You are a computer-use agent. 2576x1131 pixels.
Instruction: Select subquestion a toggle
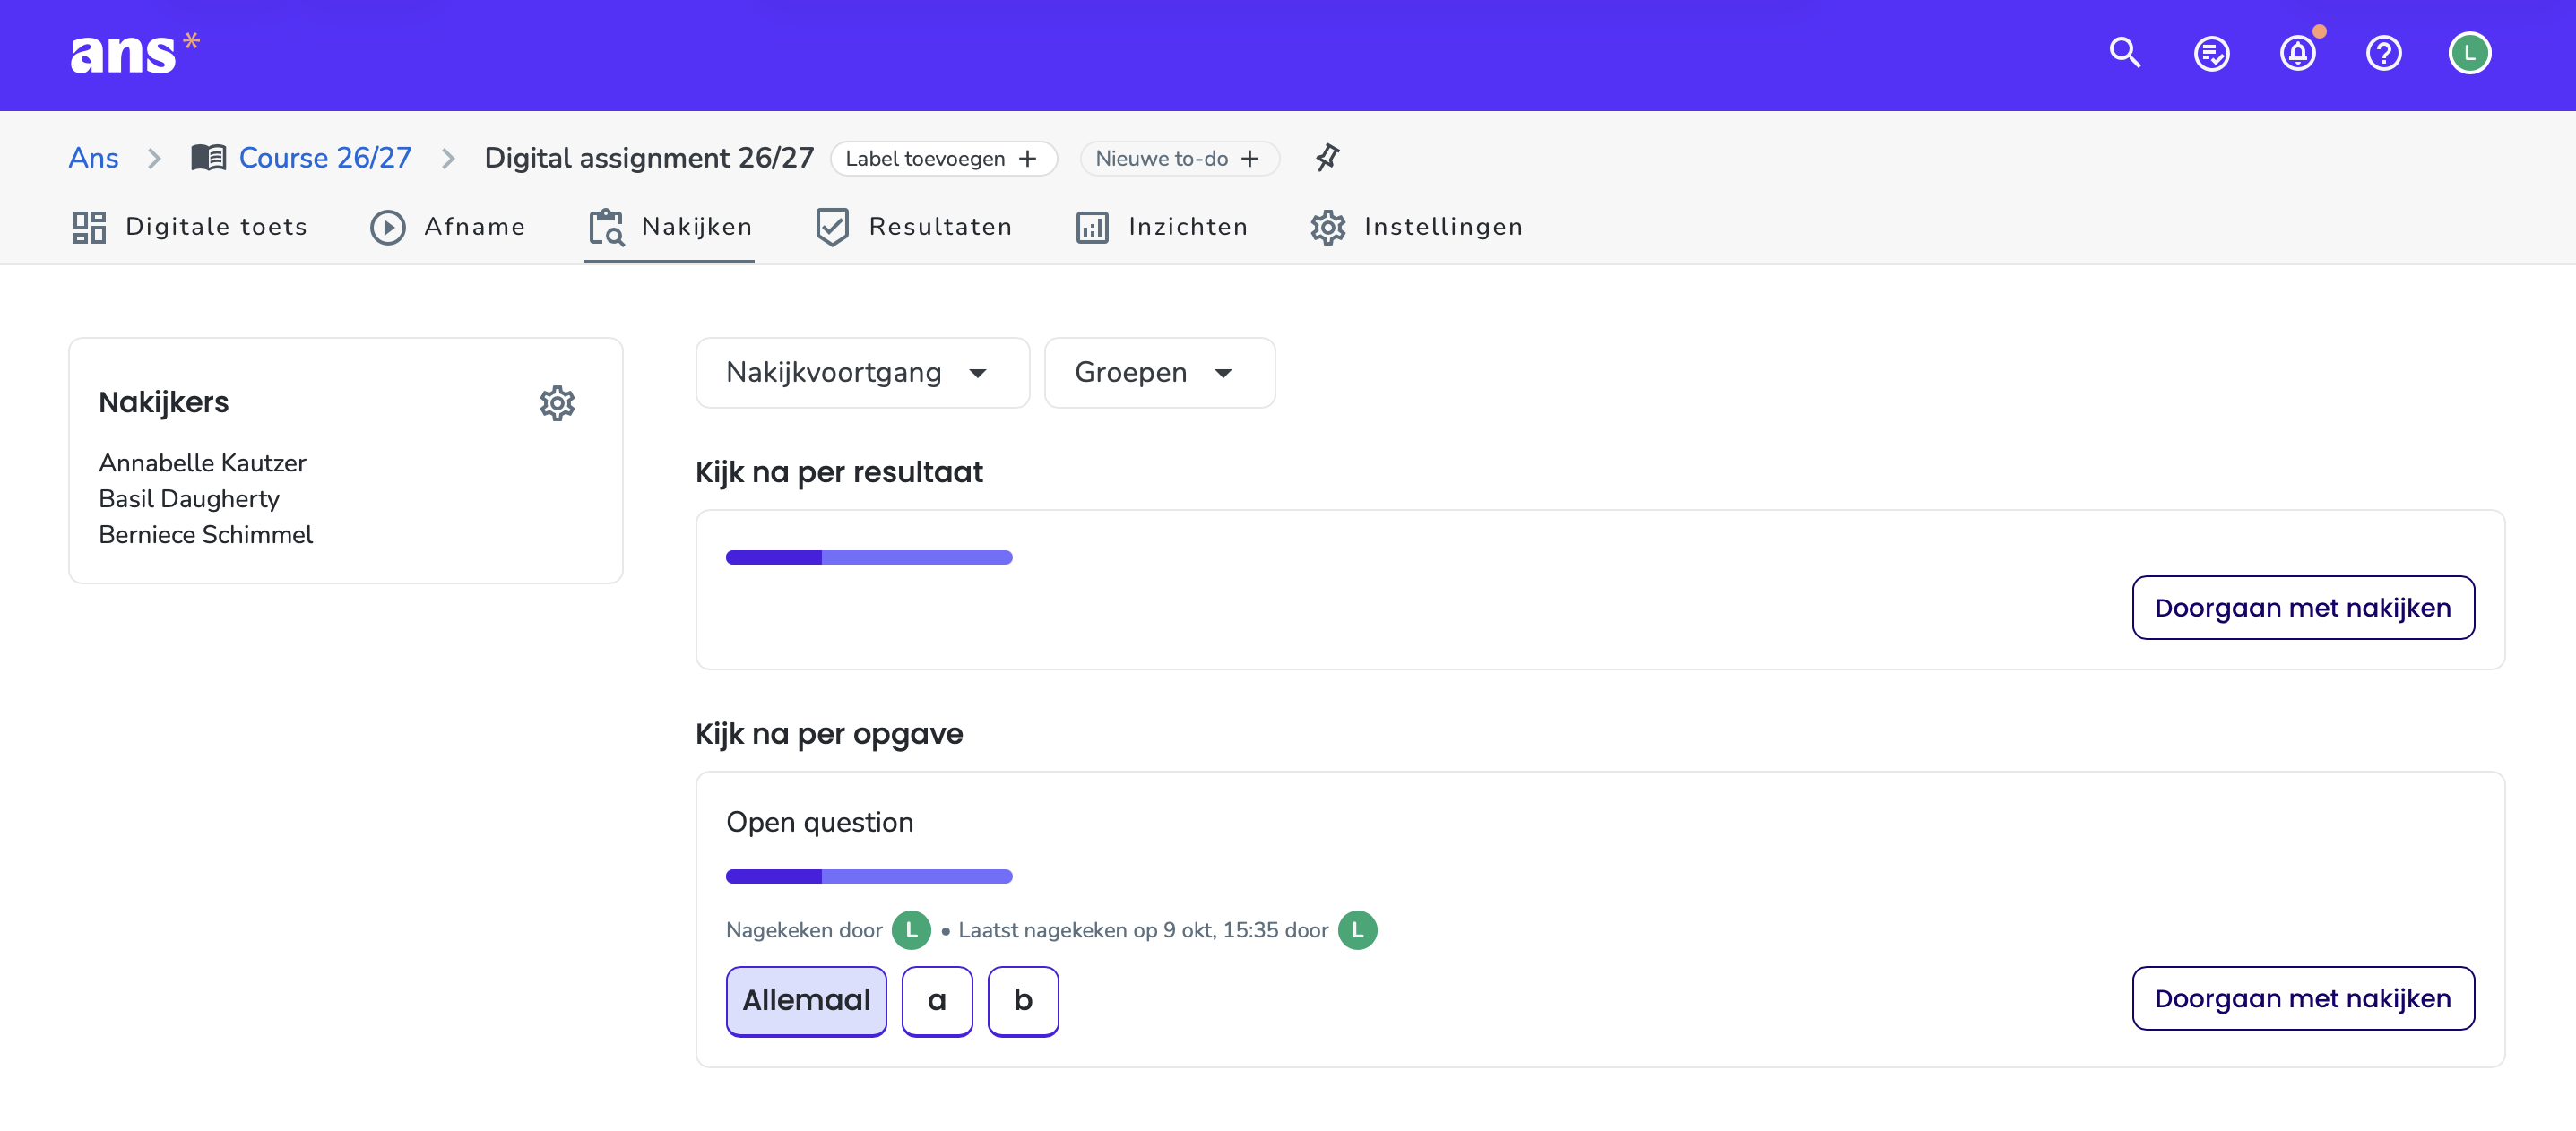point(937,1001)
